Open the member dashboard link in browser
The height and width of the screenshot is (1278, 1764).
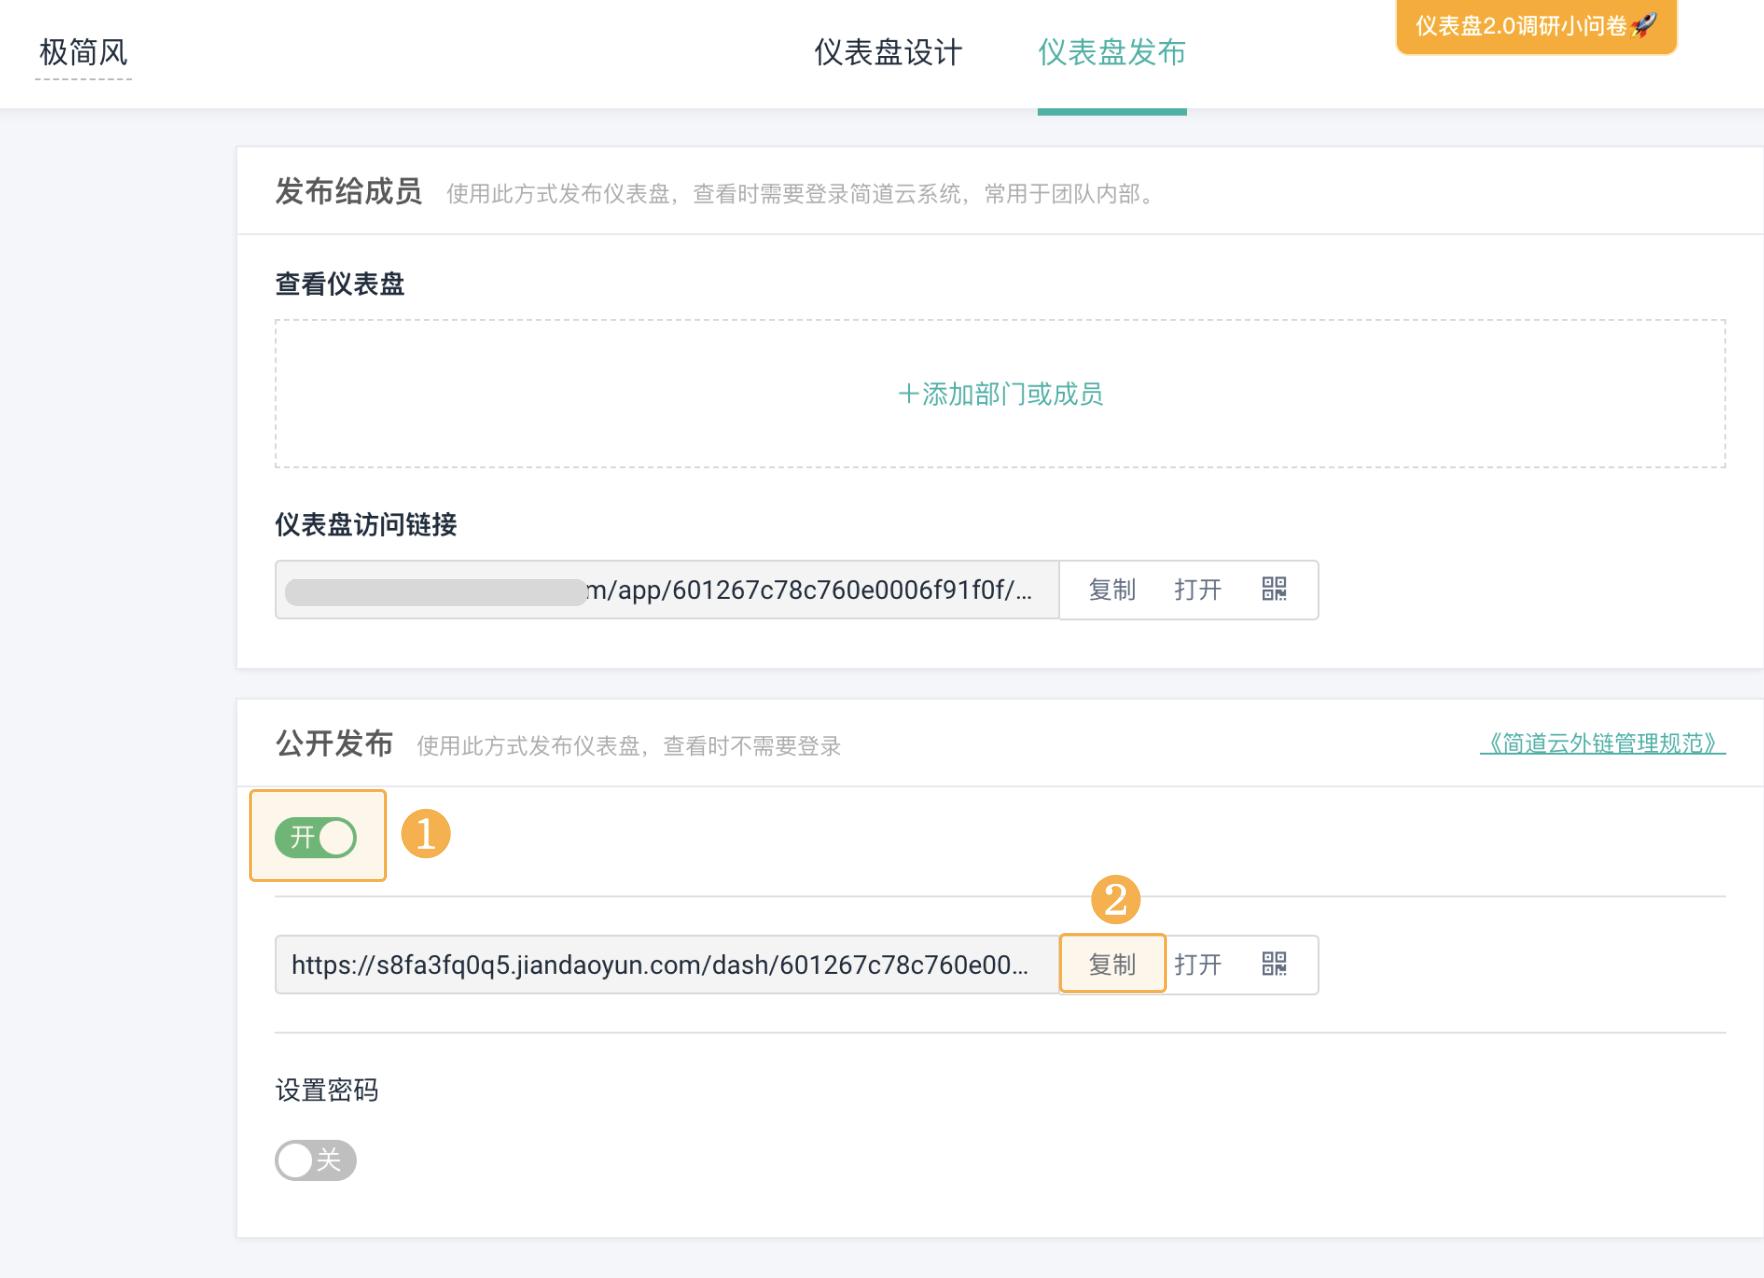1200,590
